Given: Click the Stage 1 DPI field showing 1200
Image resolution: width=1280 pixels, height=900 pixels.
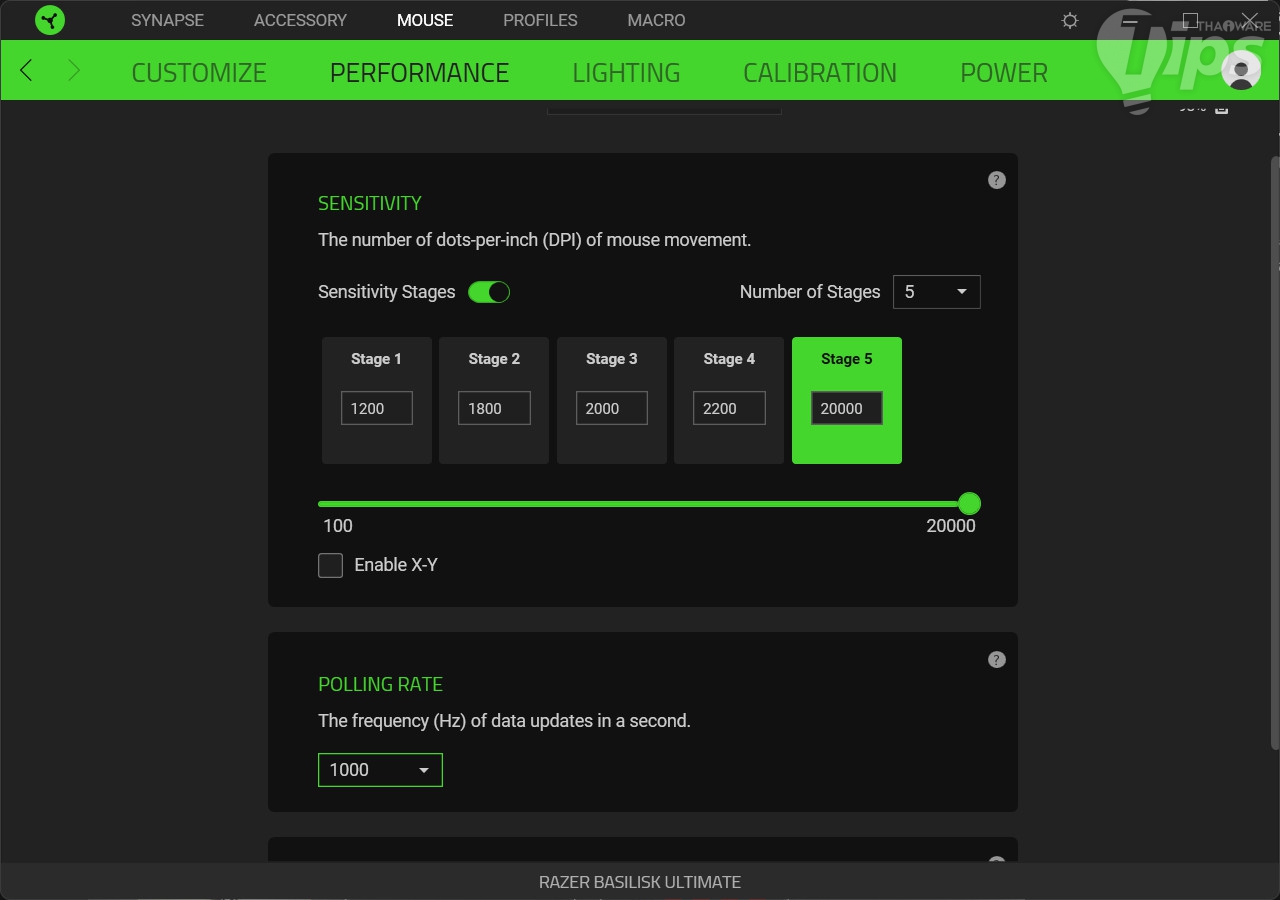Looking at the screenshot, I should point(377,408).
